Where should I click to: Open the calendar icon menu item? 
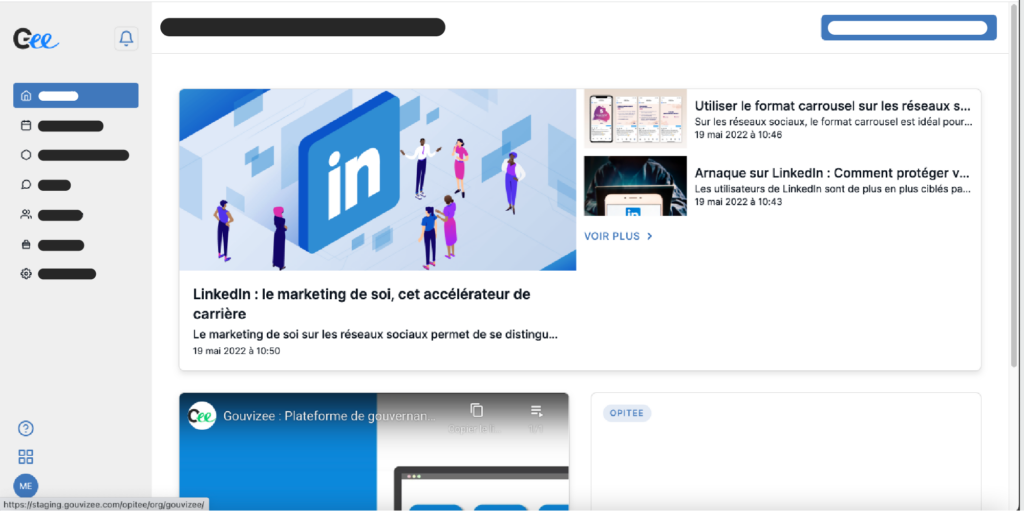(26, 125)
